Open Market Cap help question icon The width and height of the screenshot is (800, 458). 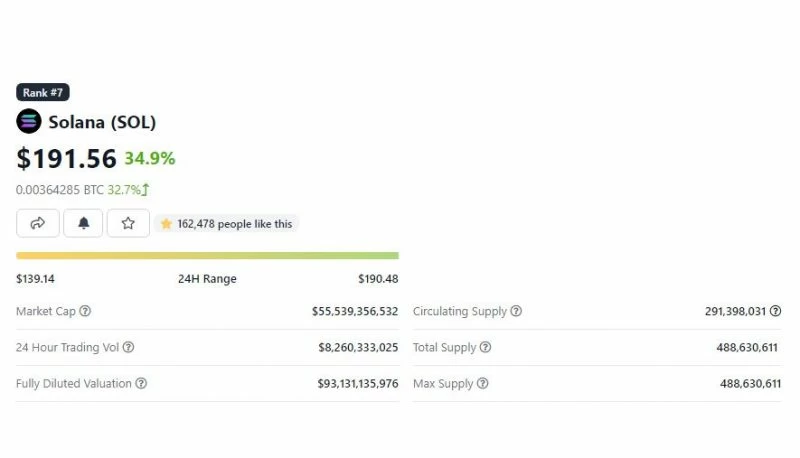pyautogui.click(x=85, y=311)
